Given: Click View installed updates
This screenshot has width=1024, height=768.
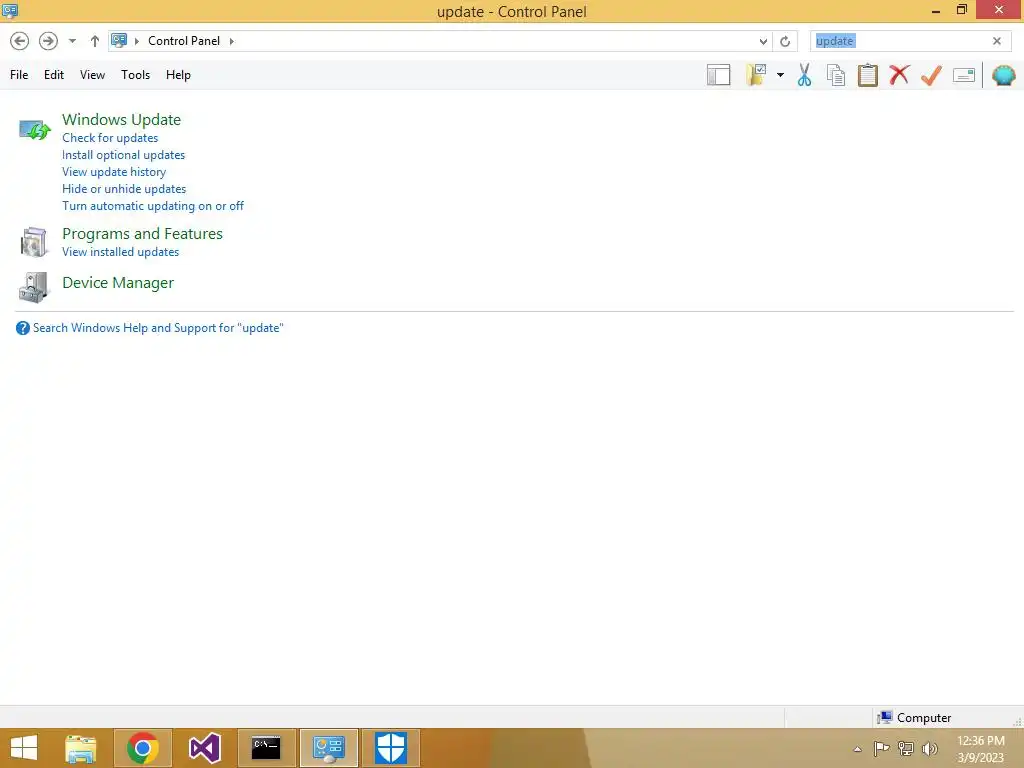Looking at the screenshot, I should [x=120, y=252].
